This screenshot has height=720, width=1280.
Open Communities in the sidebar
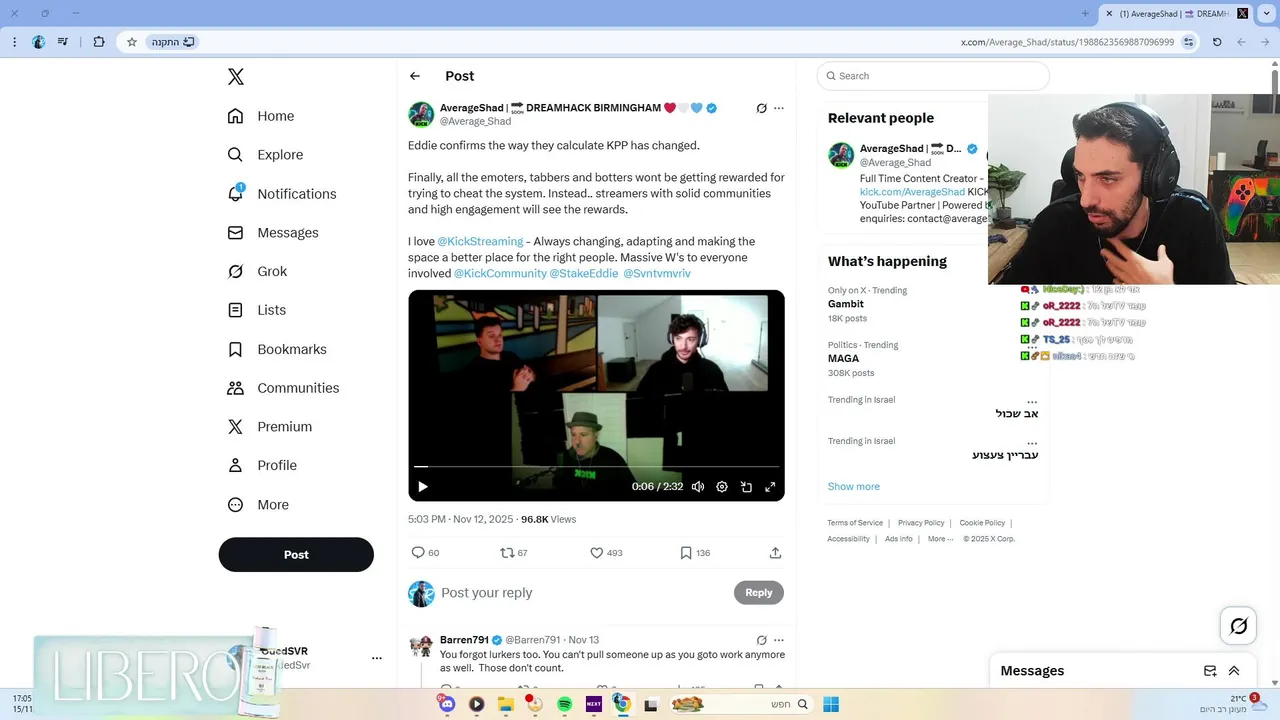[x=283, y=388]
